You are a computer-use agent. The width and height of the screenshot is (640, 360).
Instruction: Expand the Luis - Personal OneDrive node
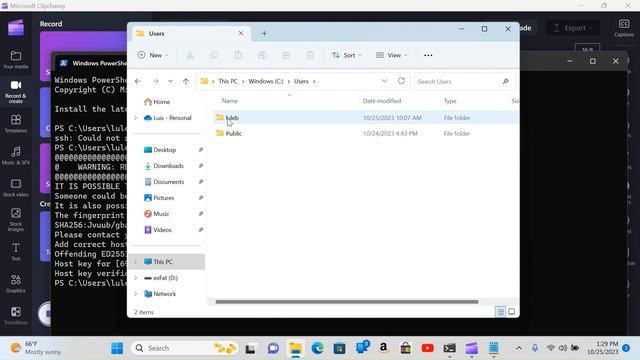(136, 118)
